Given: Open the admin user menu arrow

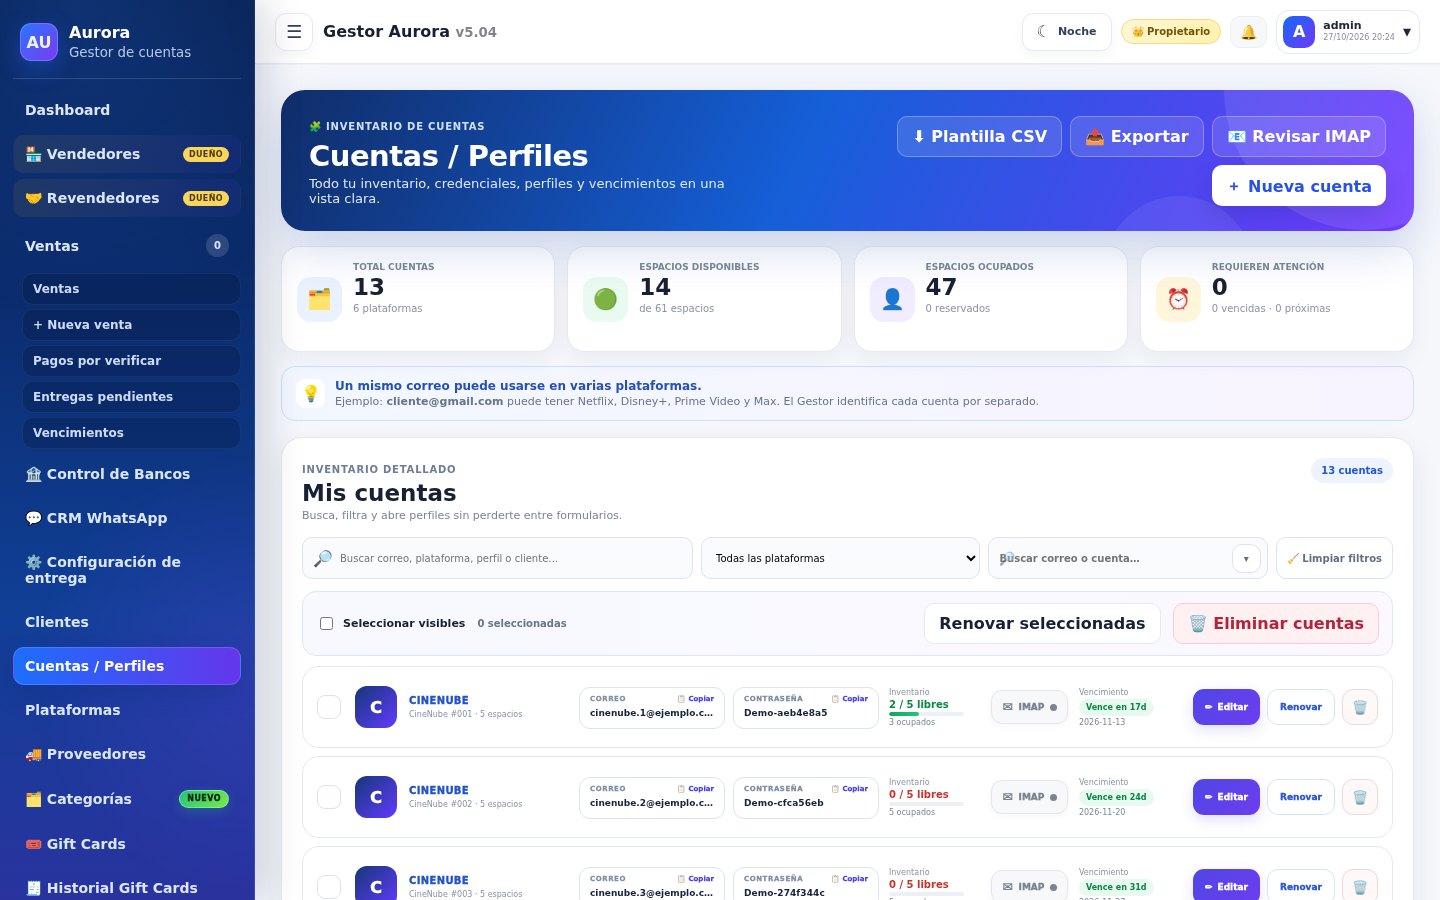Looking at the screenshot, I should [x=1407, y=32].
